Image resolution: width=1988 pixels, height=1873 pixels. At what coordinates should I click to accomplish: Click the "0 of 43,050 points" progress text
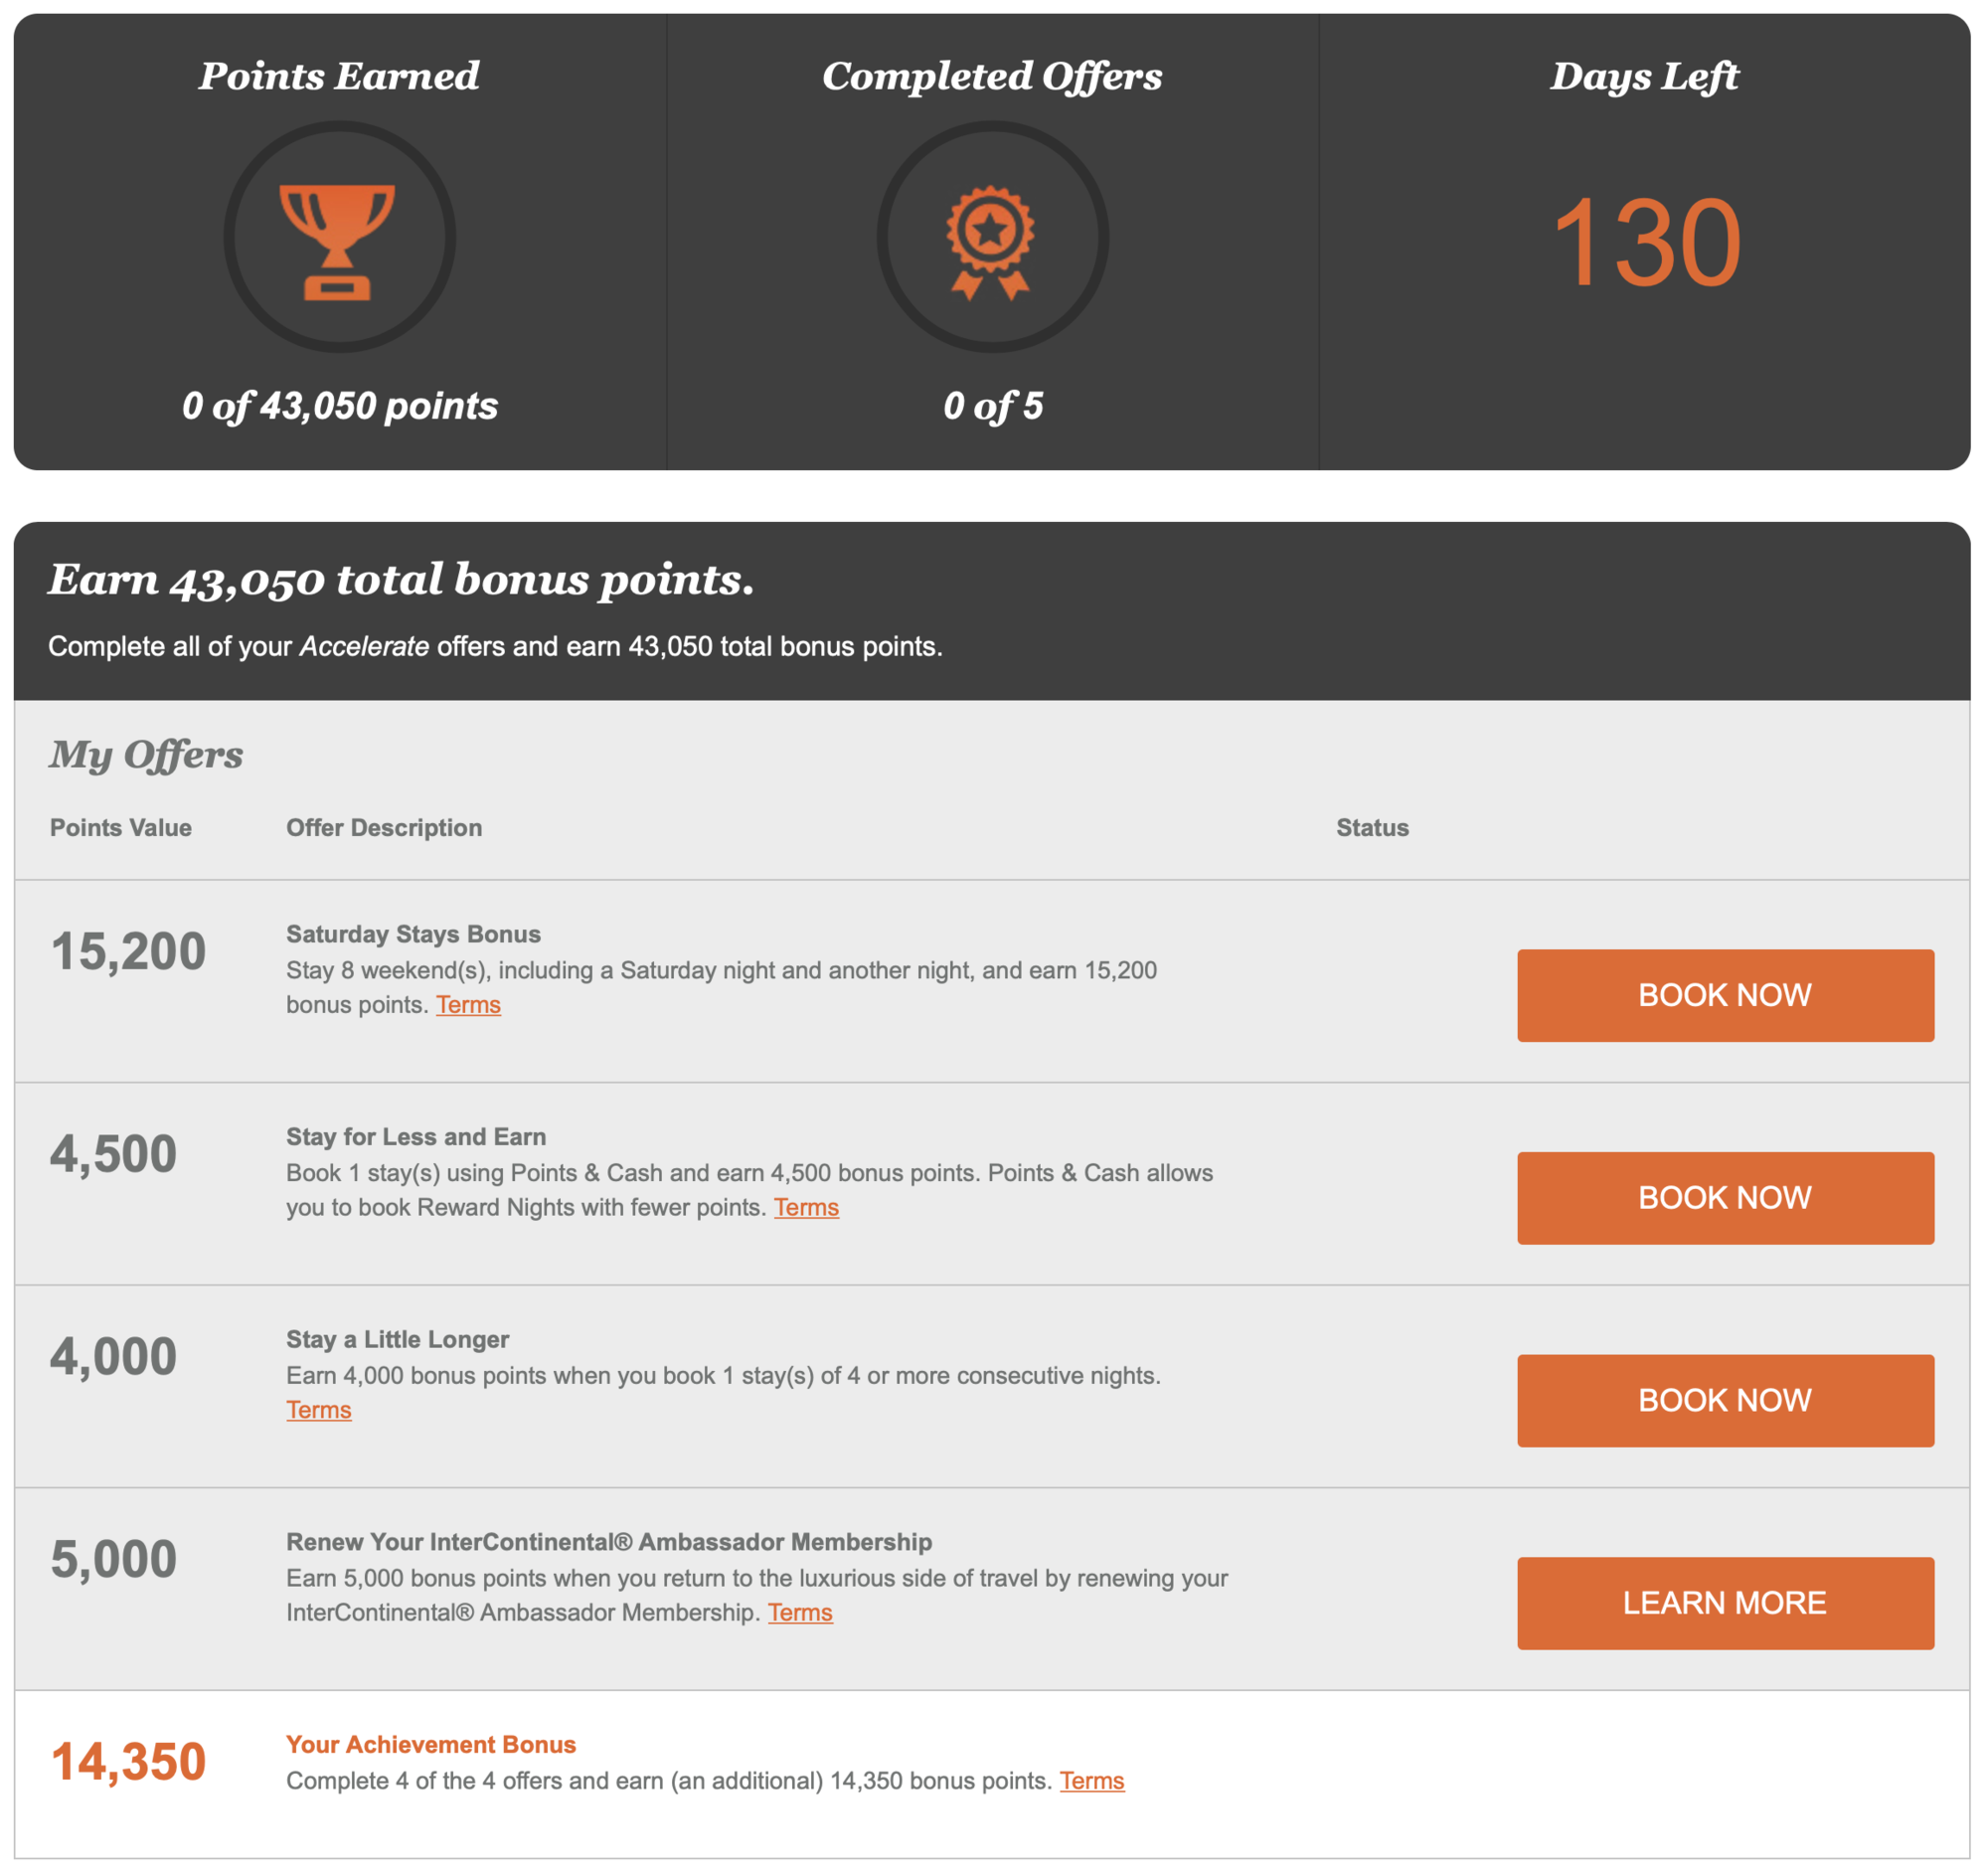[x=340, y=406]
